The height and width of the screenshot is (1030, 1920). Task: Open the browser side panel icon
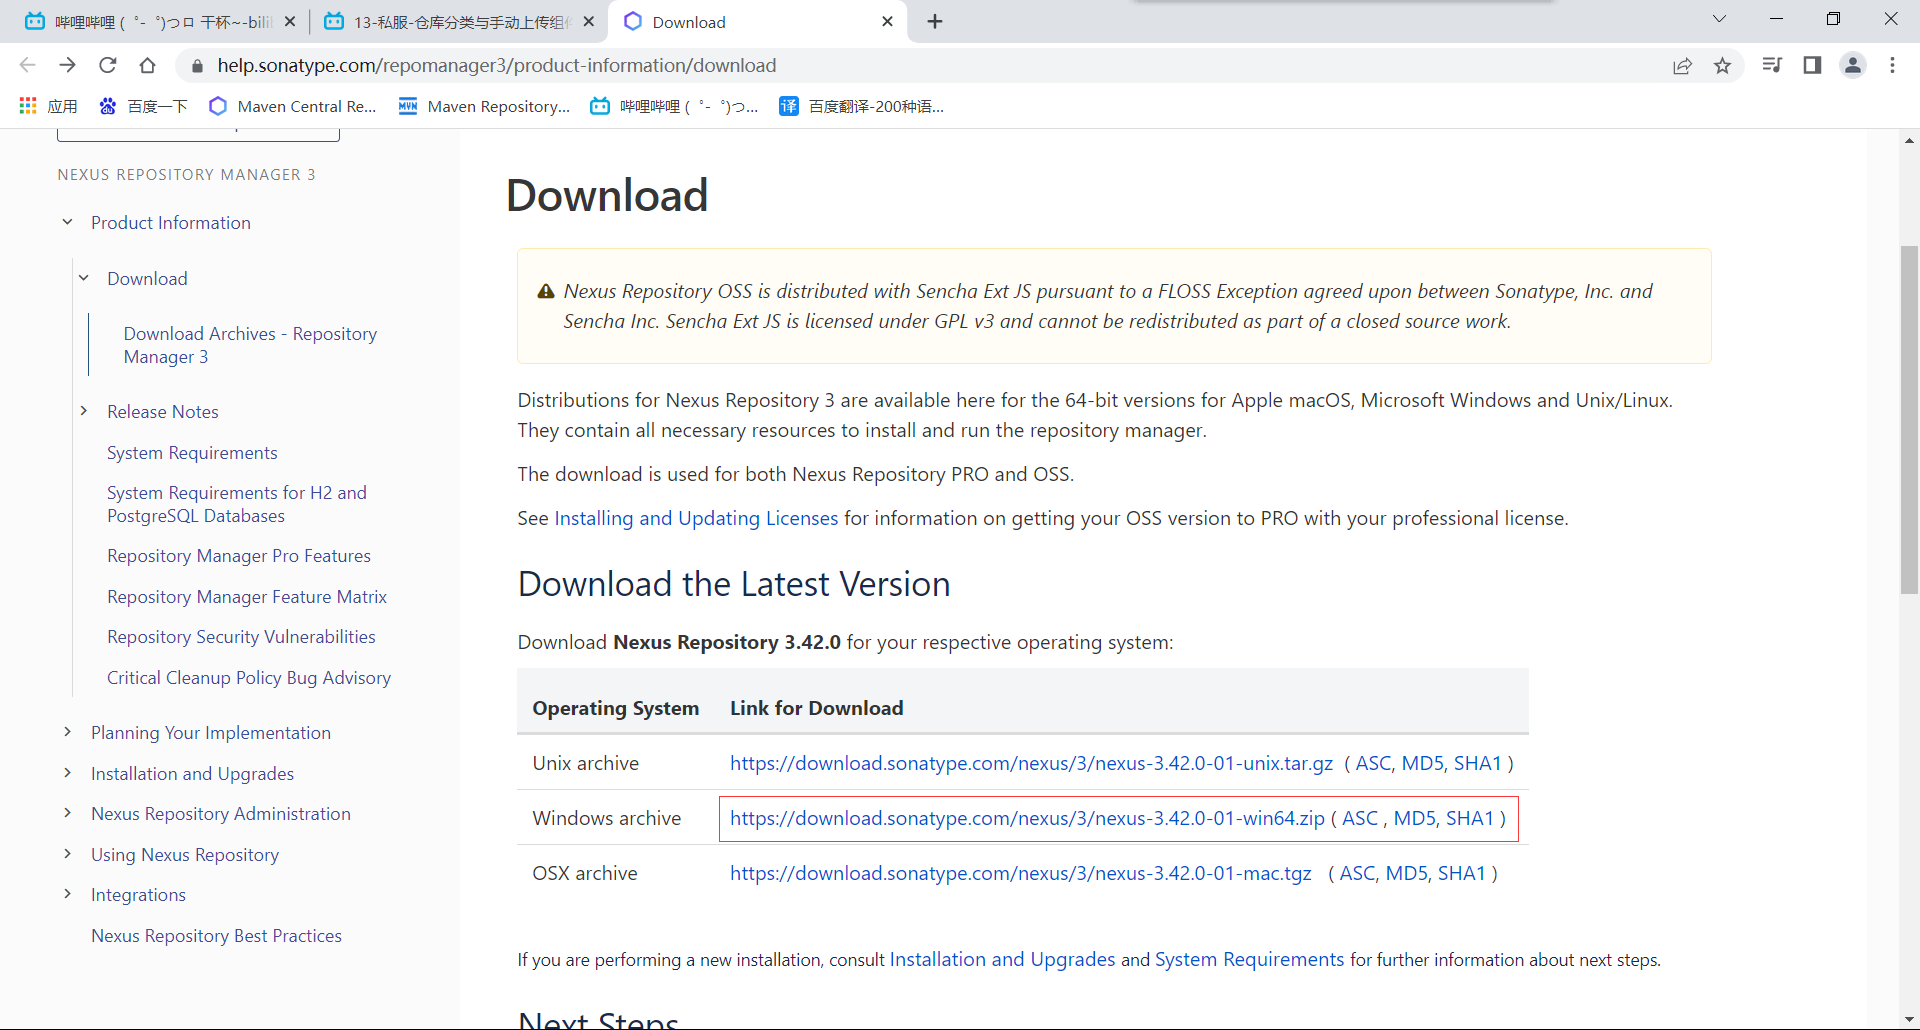pos(1812,65)
